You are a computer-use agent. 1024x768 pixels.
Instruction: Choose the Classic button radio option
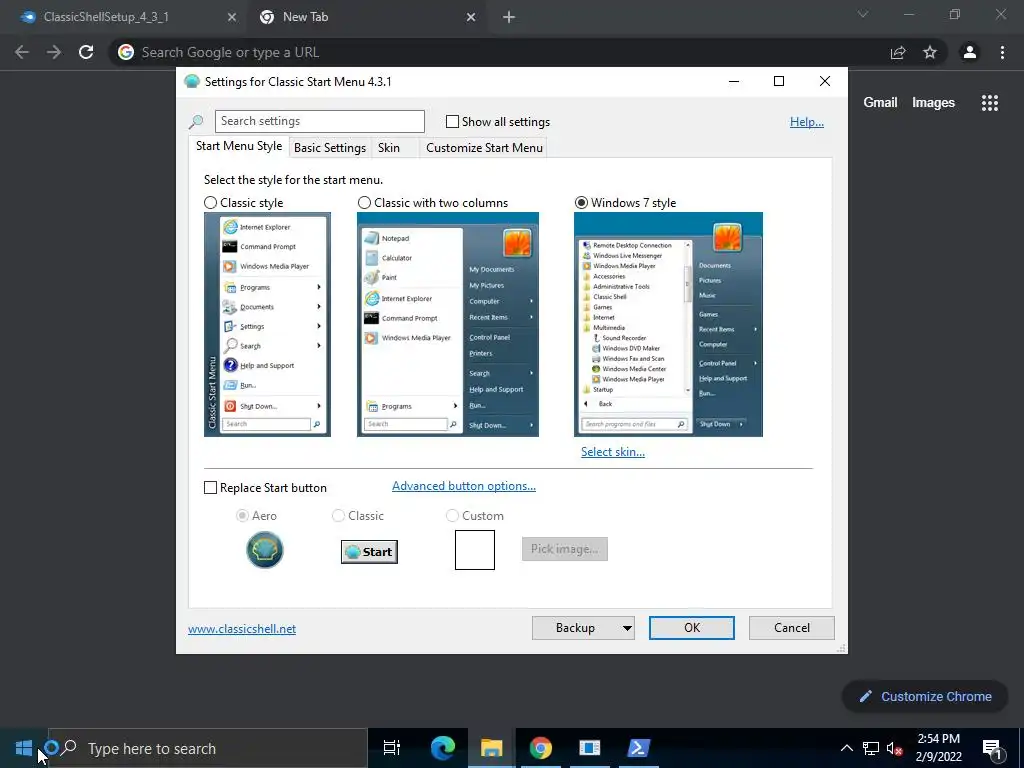coord(338,516)
